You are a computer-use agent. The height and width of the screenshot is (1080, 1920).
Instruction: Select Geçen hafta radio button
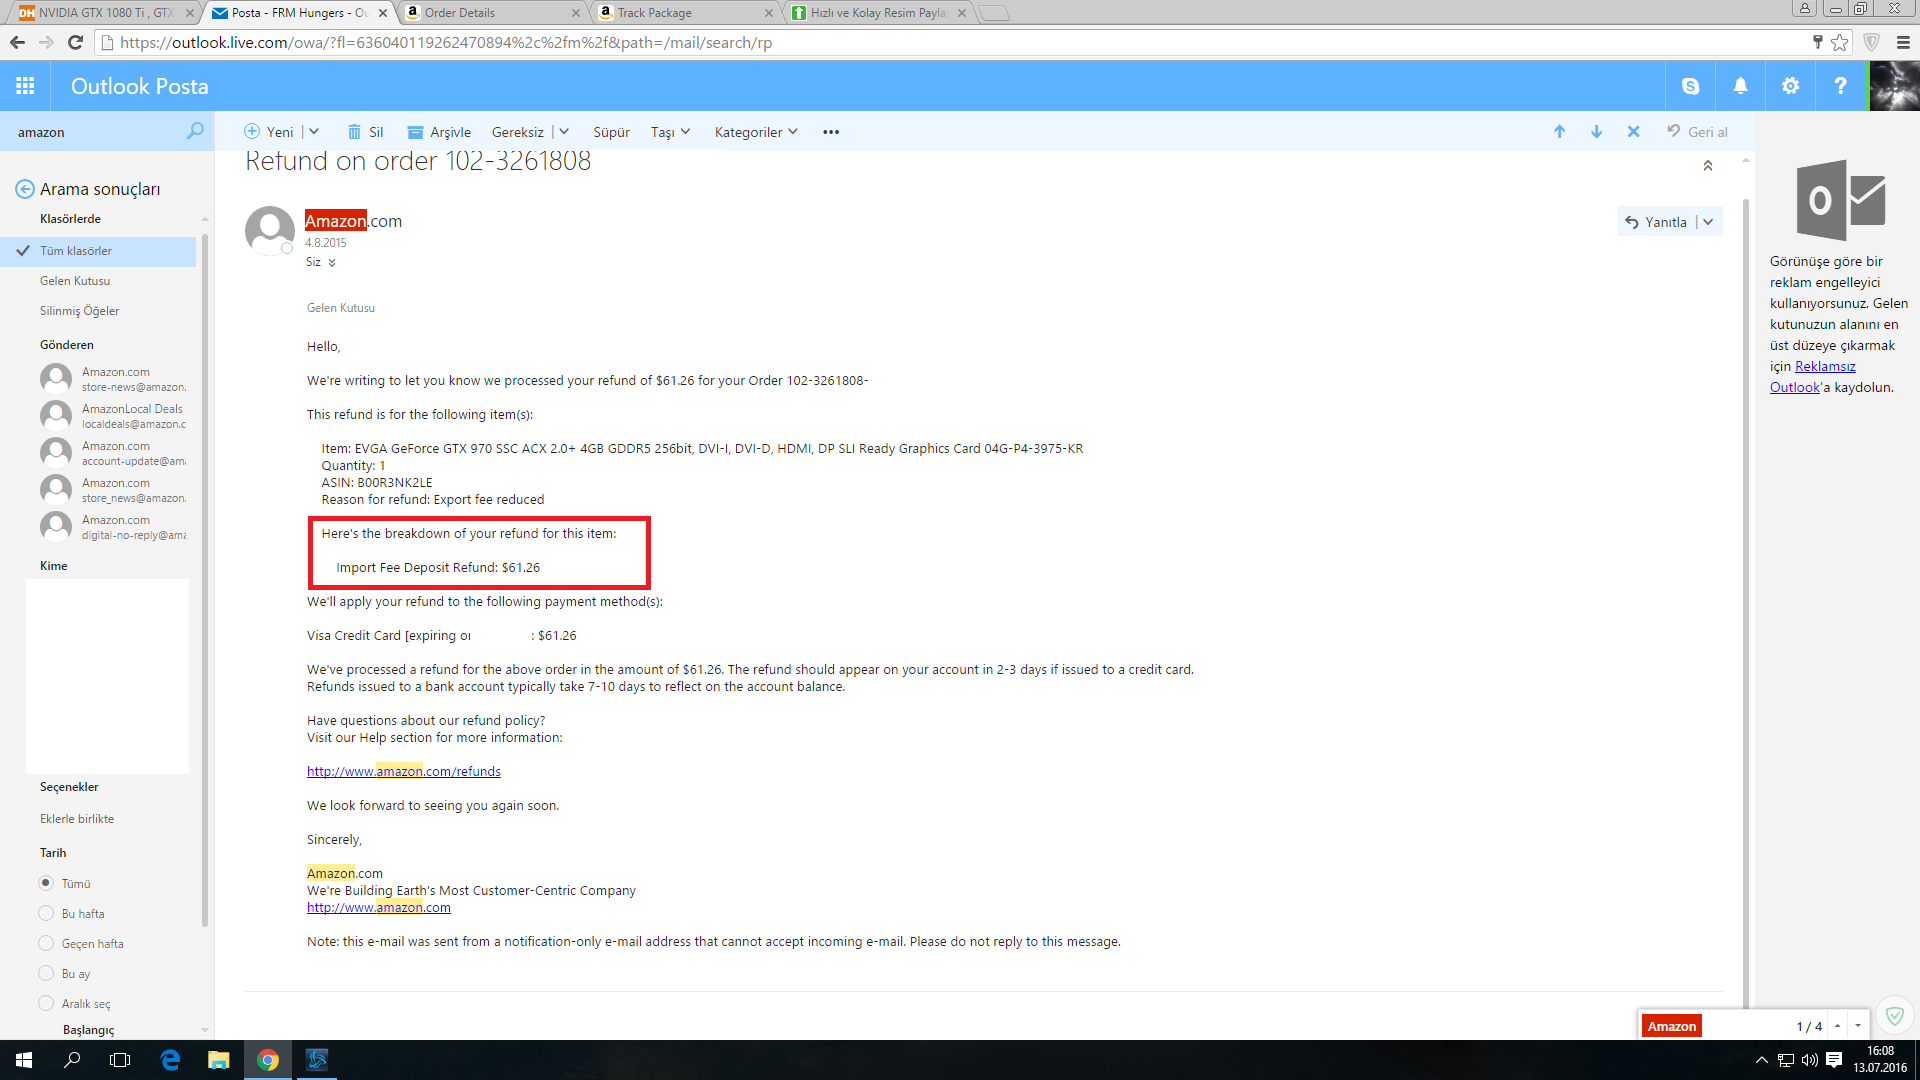coord(46,943)
